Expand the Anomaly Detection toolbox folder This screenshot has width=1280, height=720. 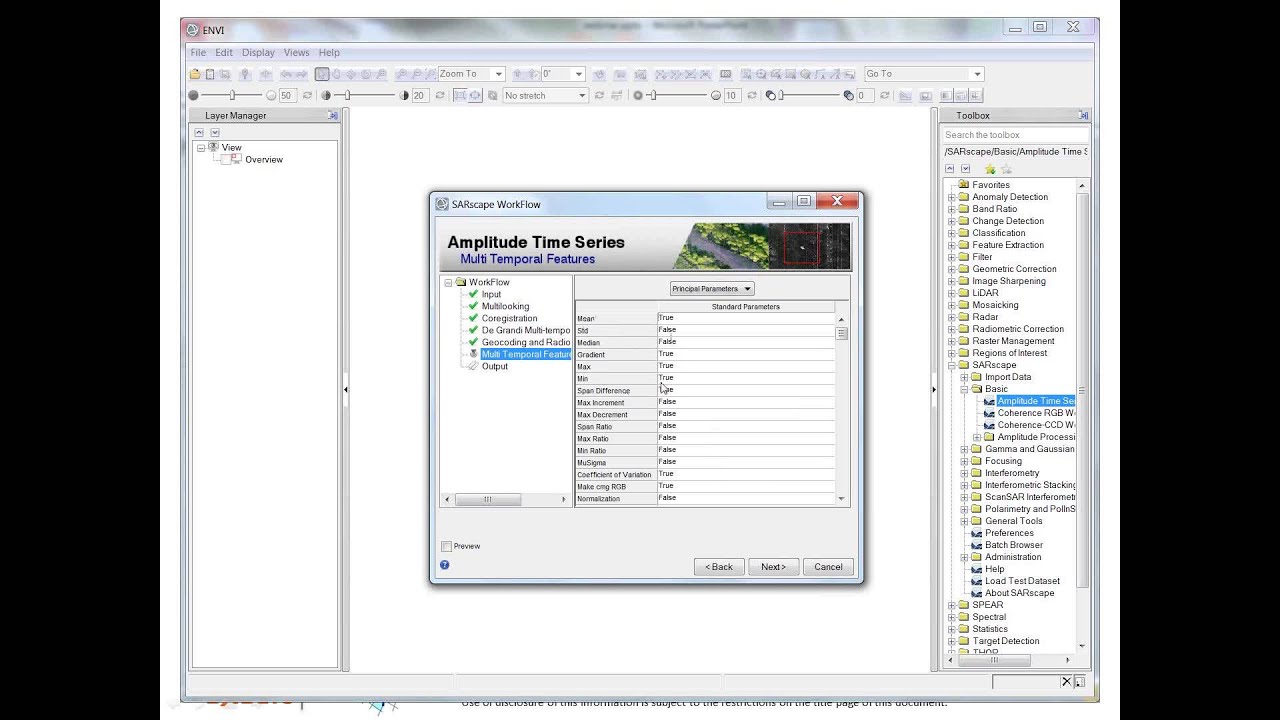click(952, 197)
